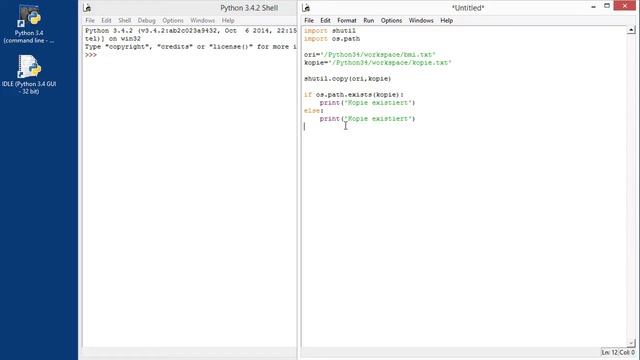Viewport: 640px width, 360px height.
Task: Close the Untitled editor window
Action: [625, 6]
